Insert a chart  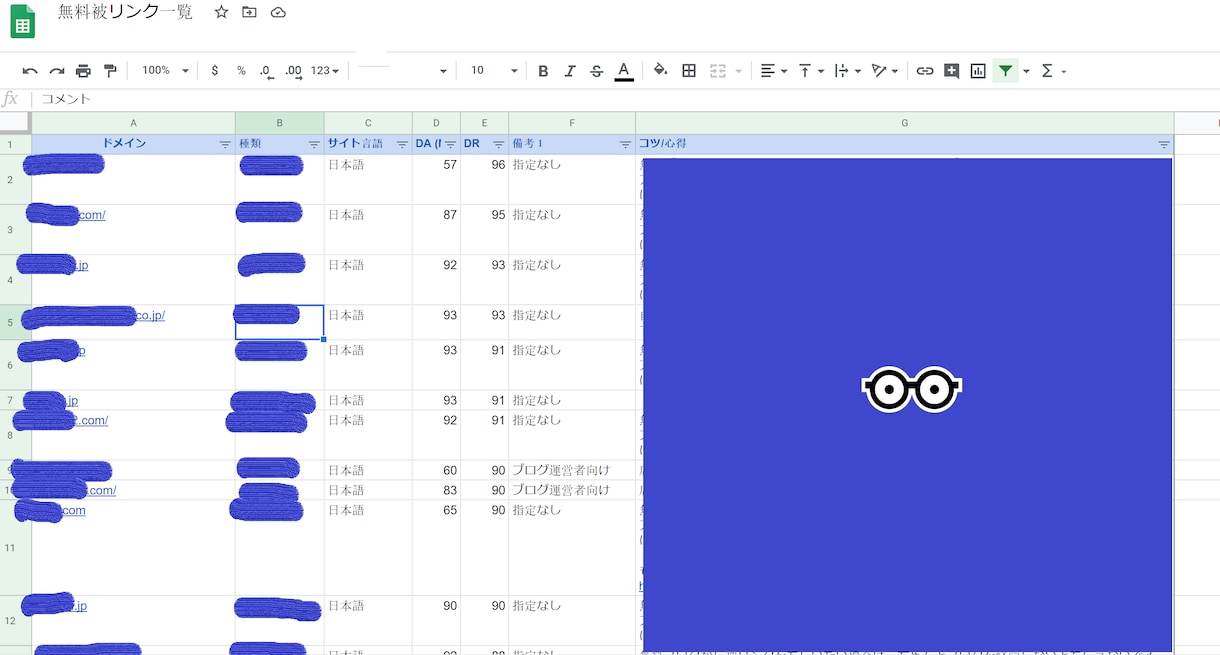pos(978,71)
